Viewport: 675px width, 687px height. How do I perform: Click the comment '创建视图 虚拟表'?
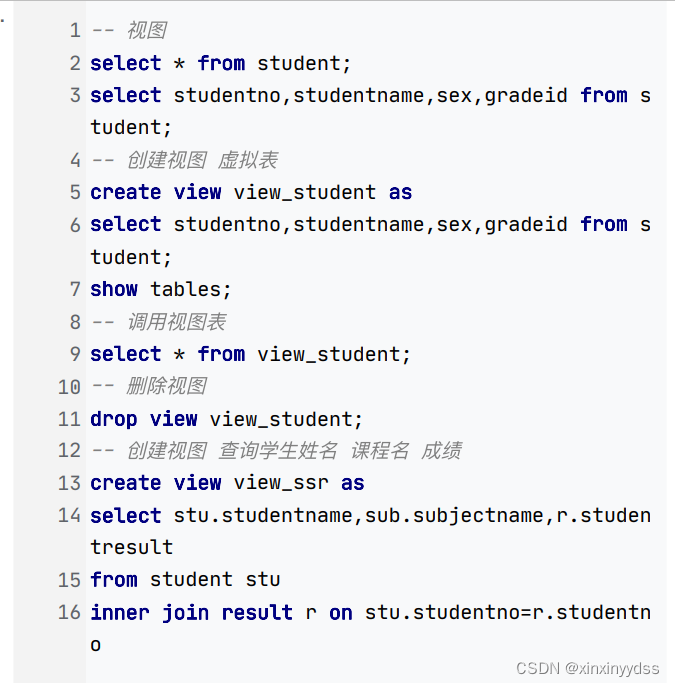pyautogui.click(x=202, y=160)
